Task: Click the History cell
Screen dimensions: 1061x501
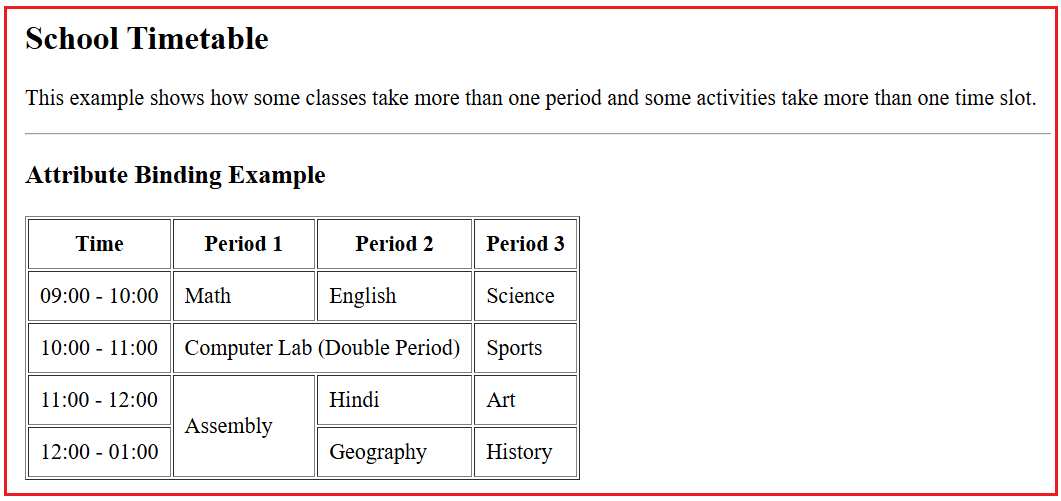Action: [x=525, y=452]
